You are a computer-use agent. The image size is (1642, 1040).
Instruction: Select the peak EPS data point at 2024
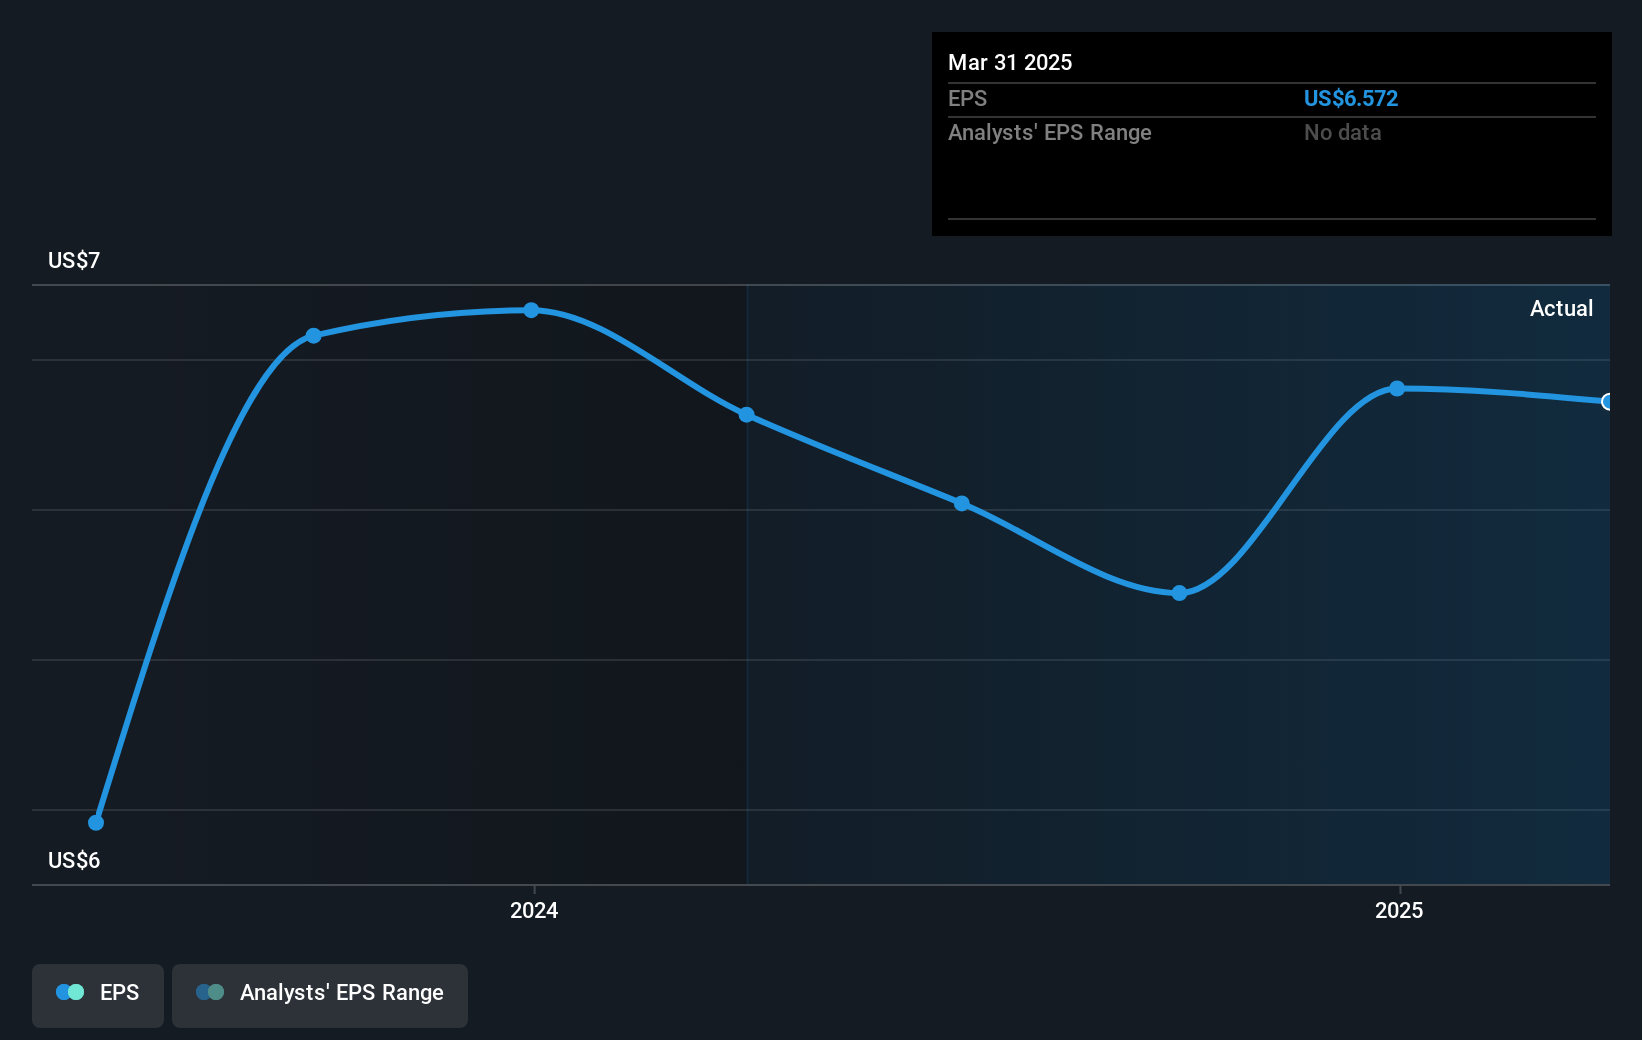[531, 310]
